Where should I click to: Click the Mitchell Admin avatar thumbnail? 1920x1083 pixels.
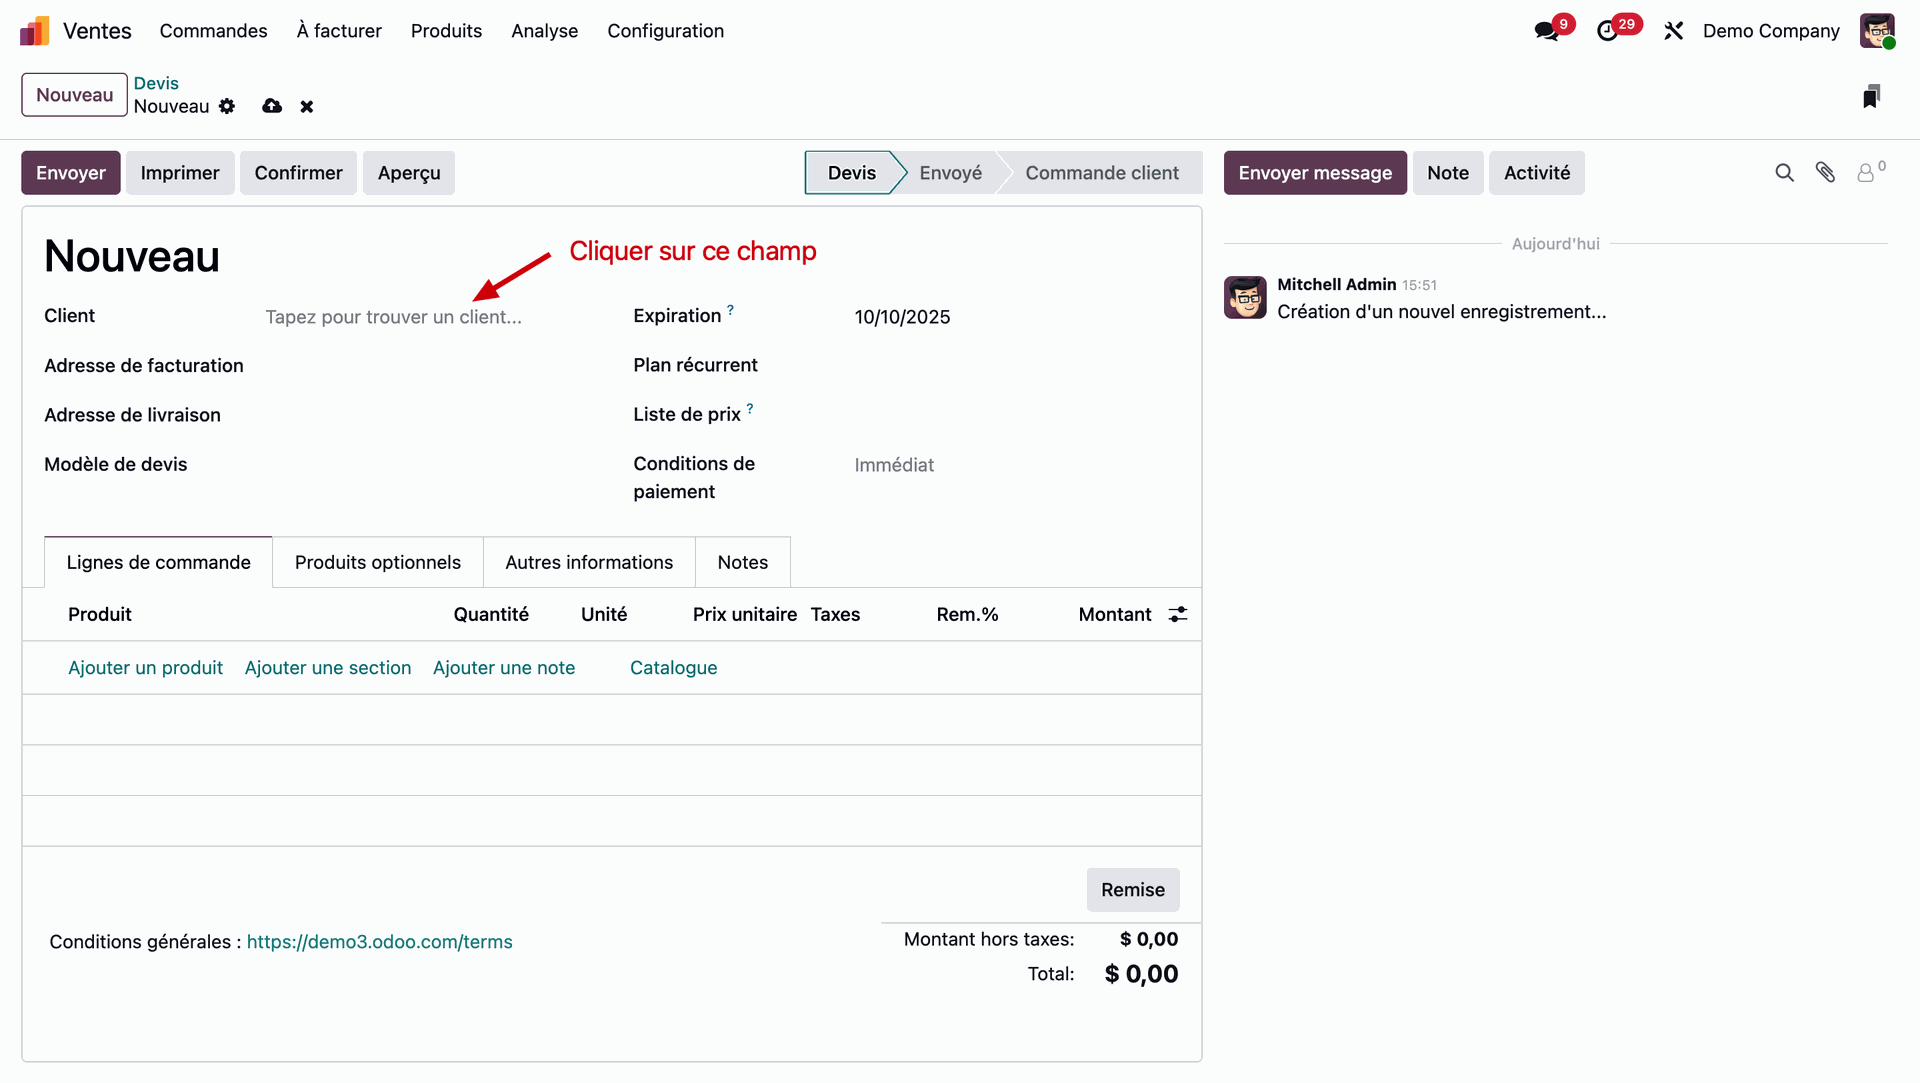point(1244,297)
